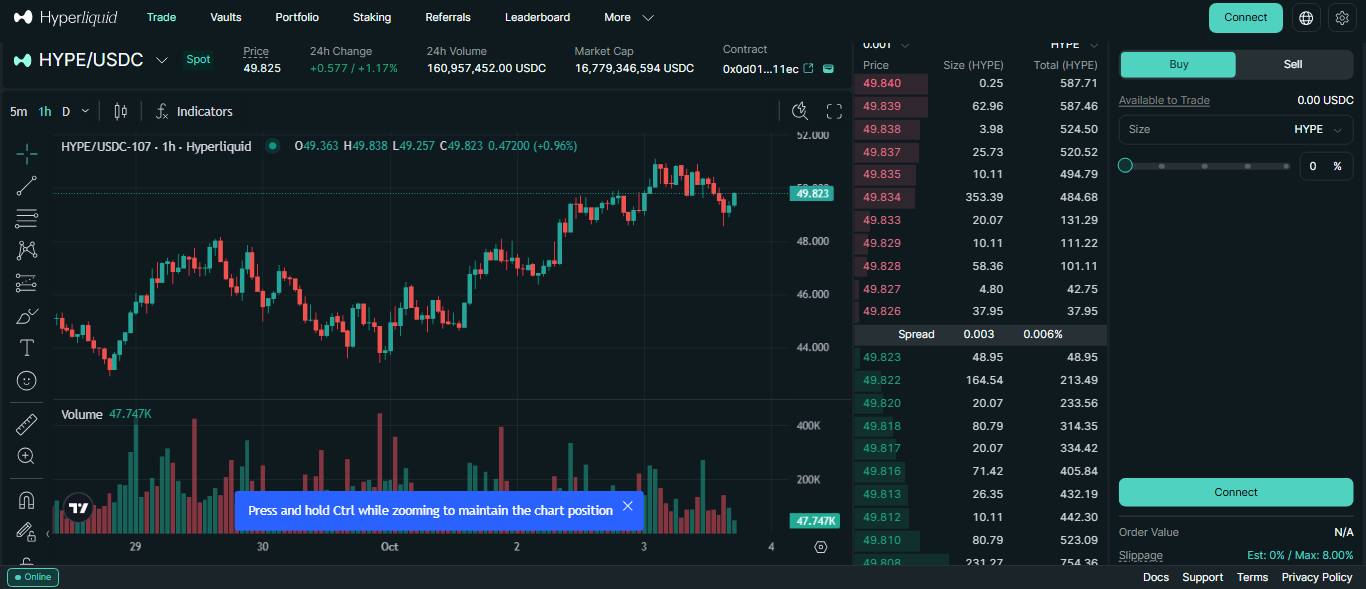Open the Vaults menu item

tap(225, 17)
